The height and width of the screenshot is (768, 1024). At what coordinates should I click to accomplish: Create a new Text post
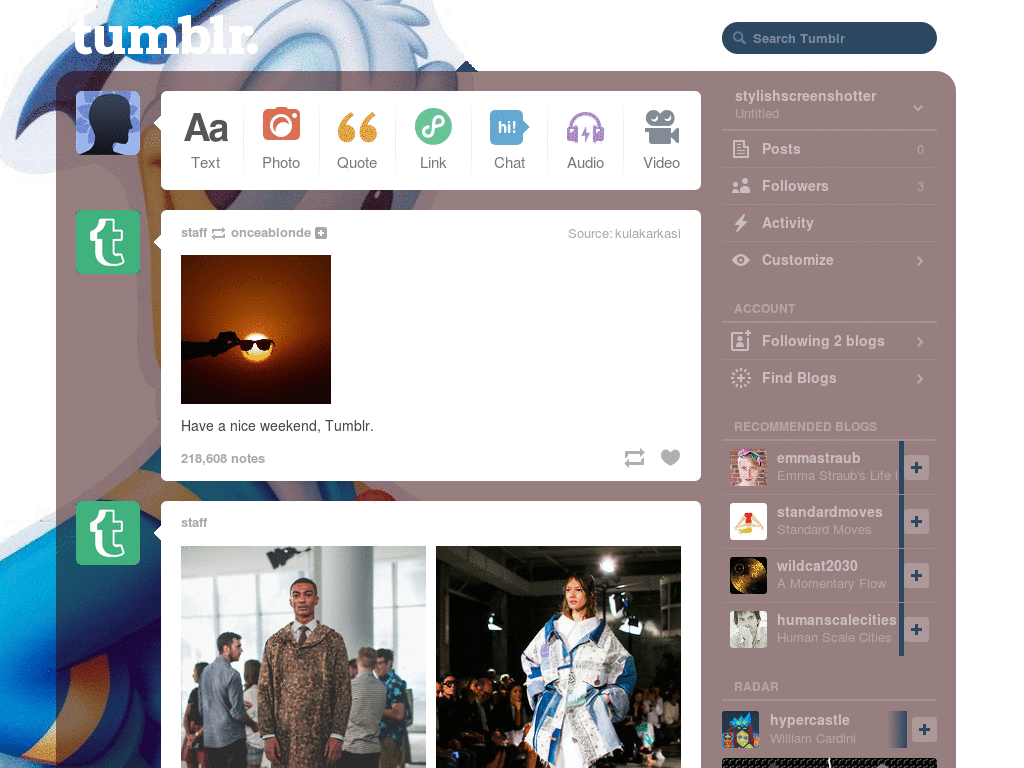pos(206,140)
